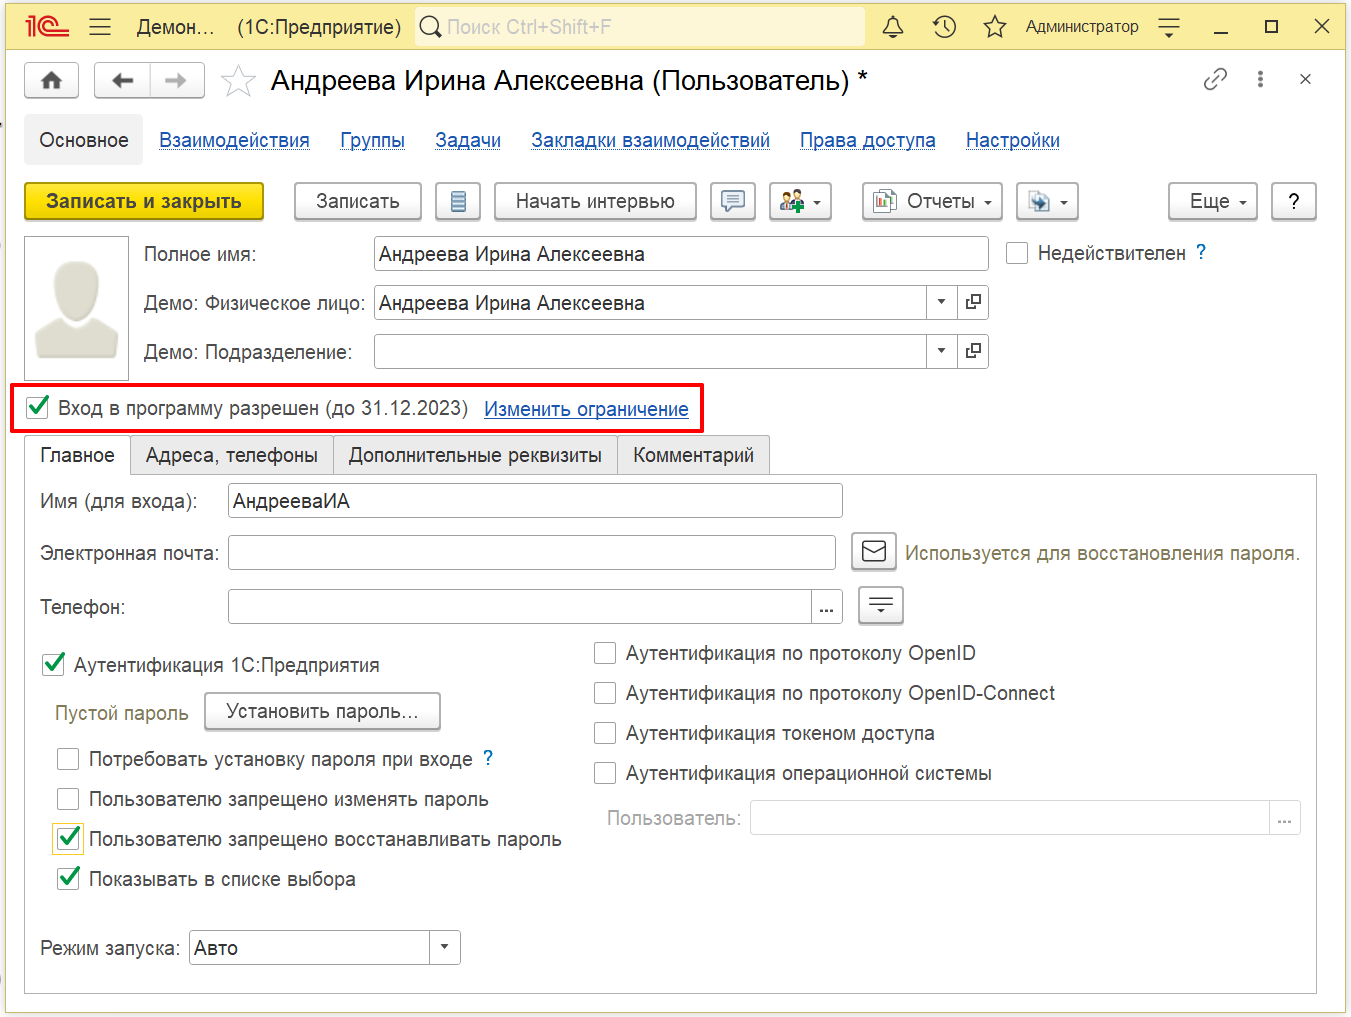Navigate back with left arrow
Viewport: 1351px width, 1017px height.
[x=122, y=80]
